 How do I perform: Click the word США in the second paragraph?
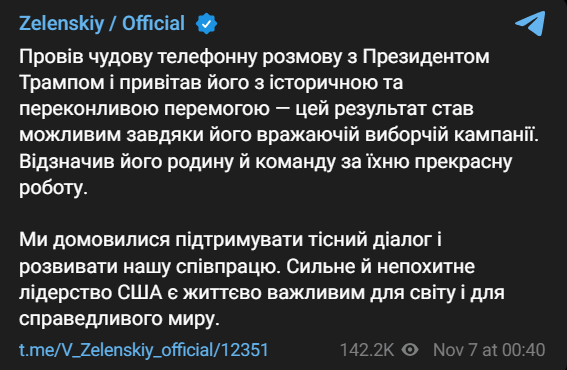[x=140, y=292]
